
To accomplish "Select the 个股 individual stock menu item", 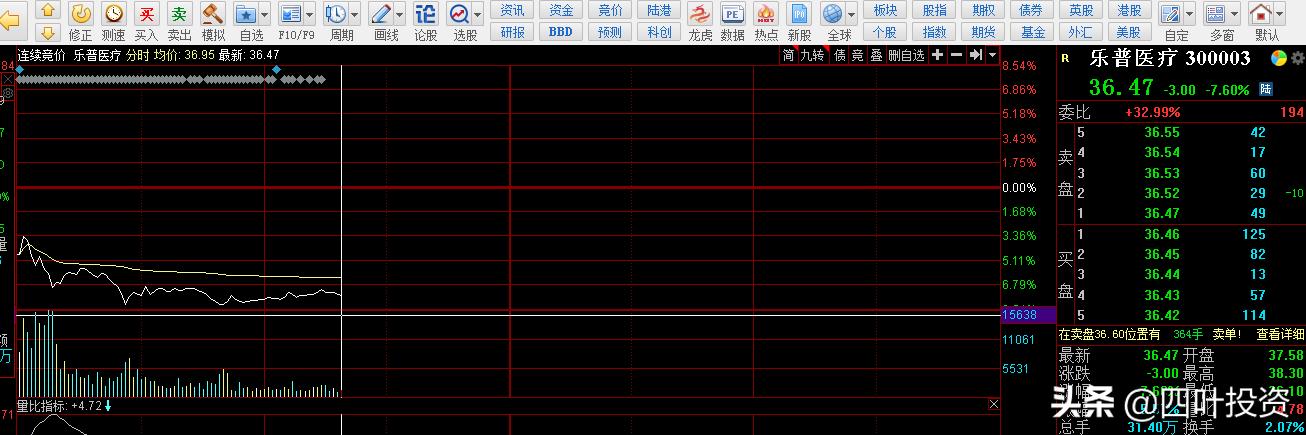I will 884,32.
